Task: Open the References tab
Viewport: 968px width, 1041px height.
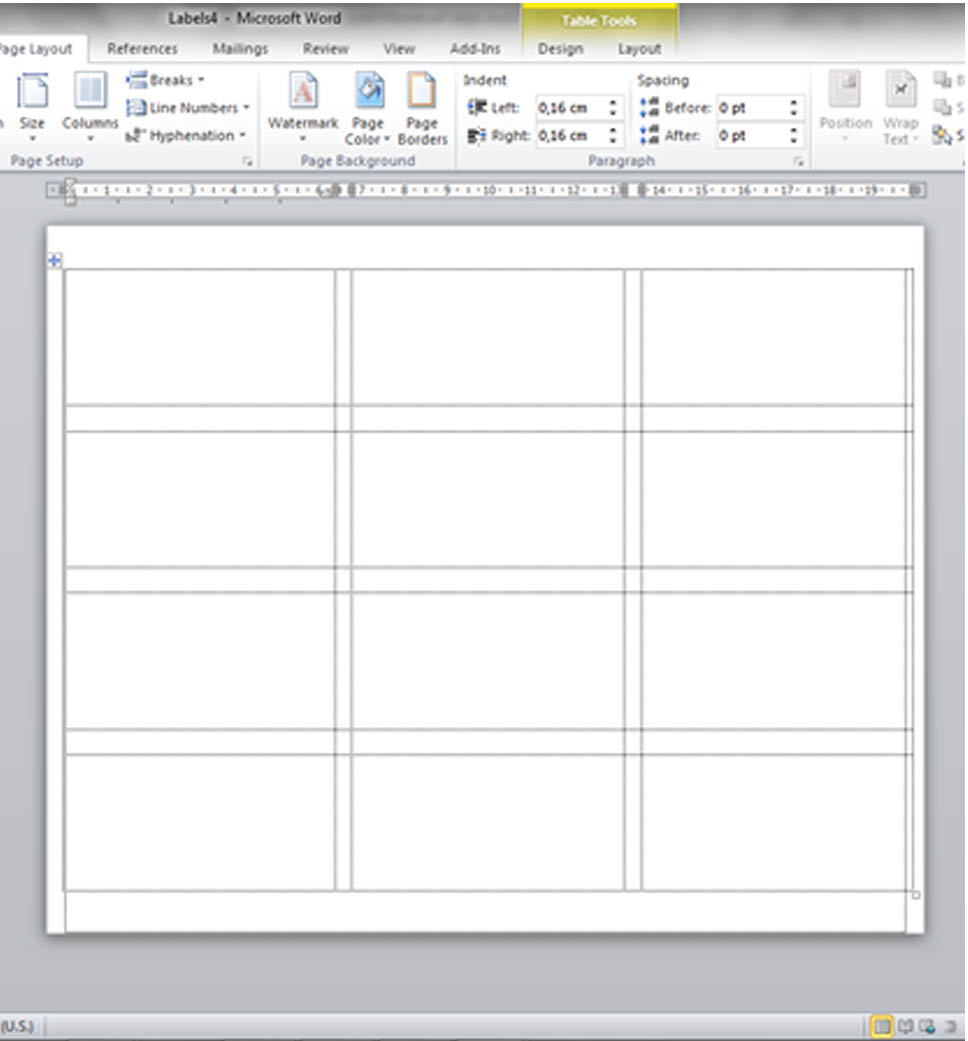Action: [x=142, y=49]
